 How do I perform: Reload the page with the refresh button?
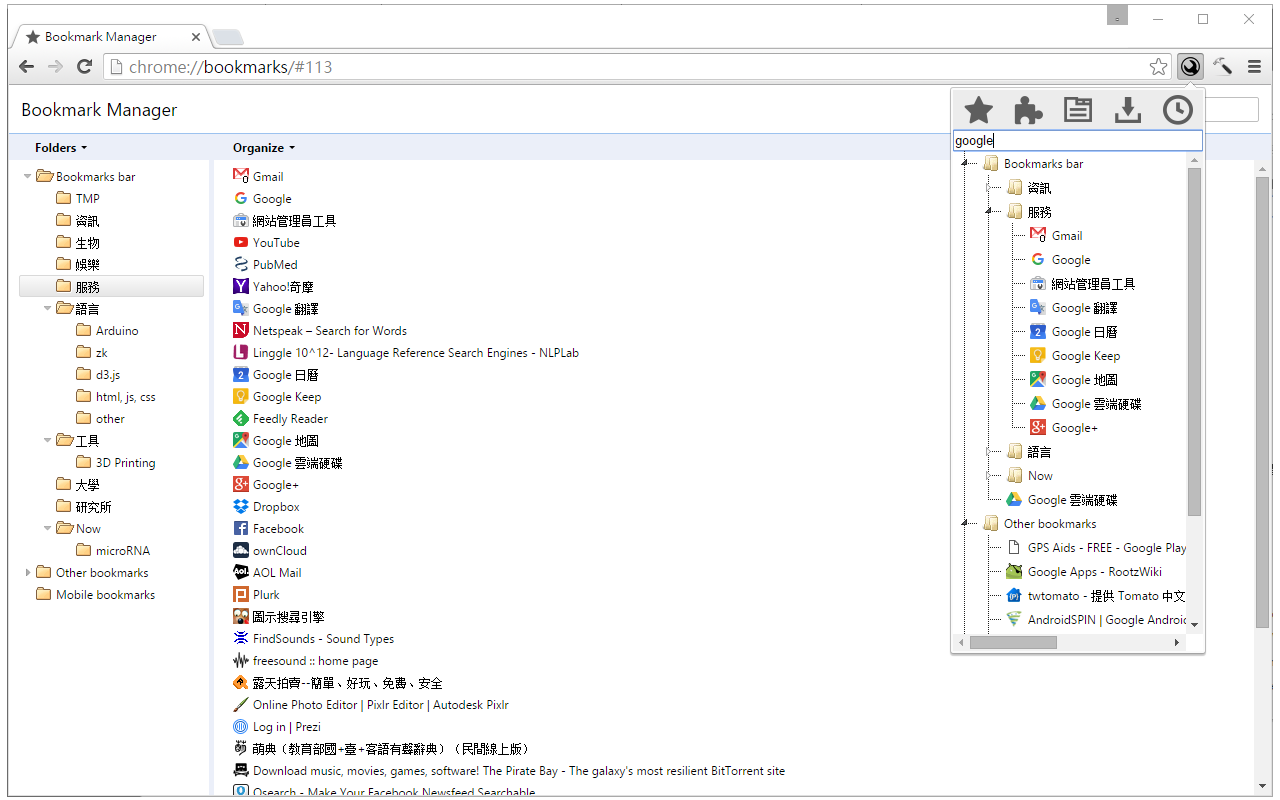[x=85, y=67]
